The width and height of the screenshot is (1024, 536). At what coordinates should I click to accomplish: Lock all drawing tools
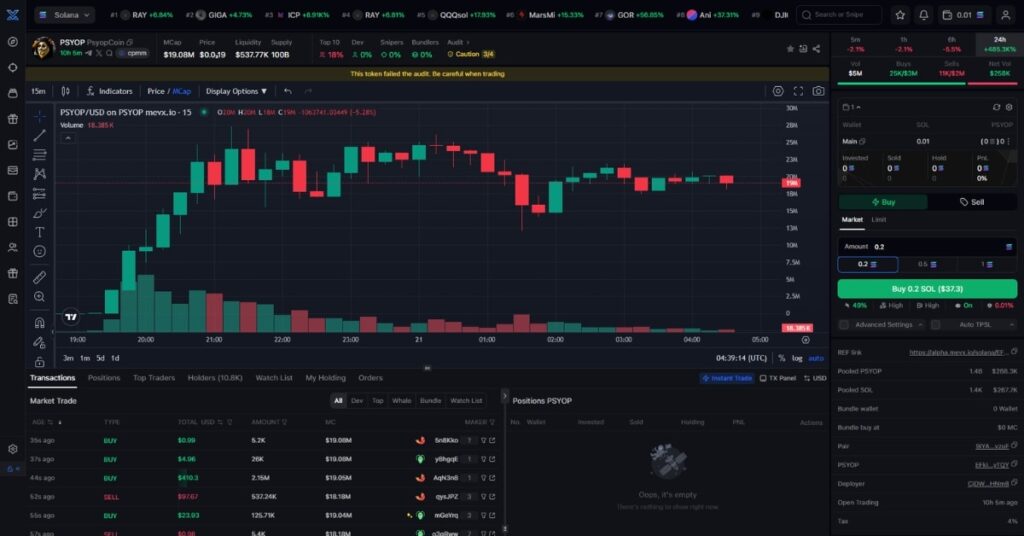(40, 361)
